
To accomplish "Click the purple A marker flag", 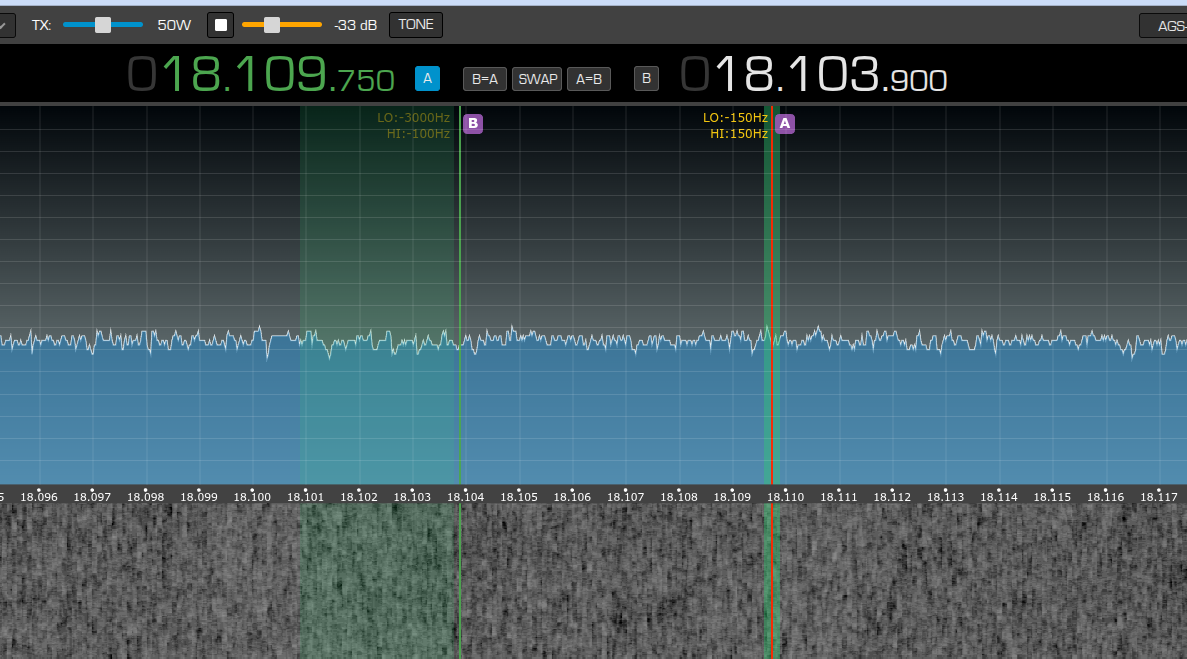I will (785, 124).
